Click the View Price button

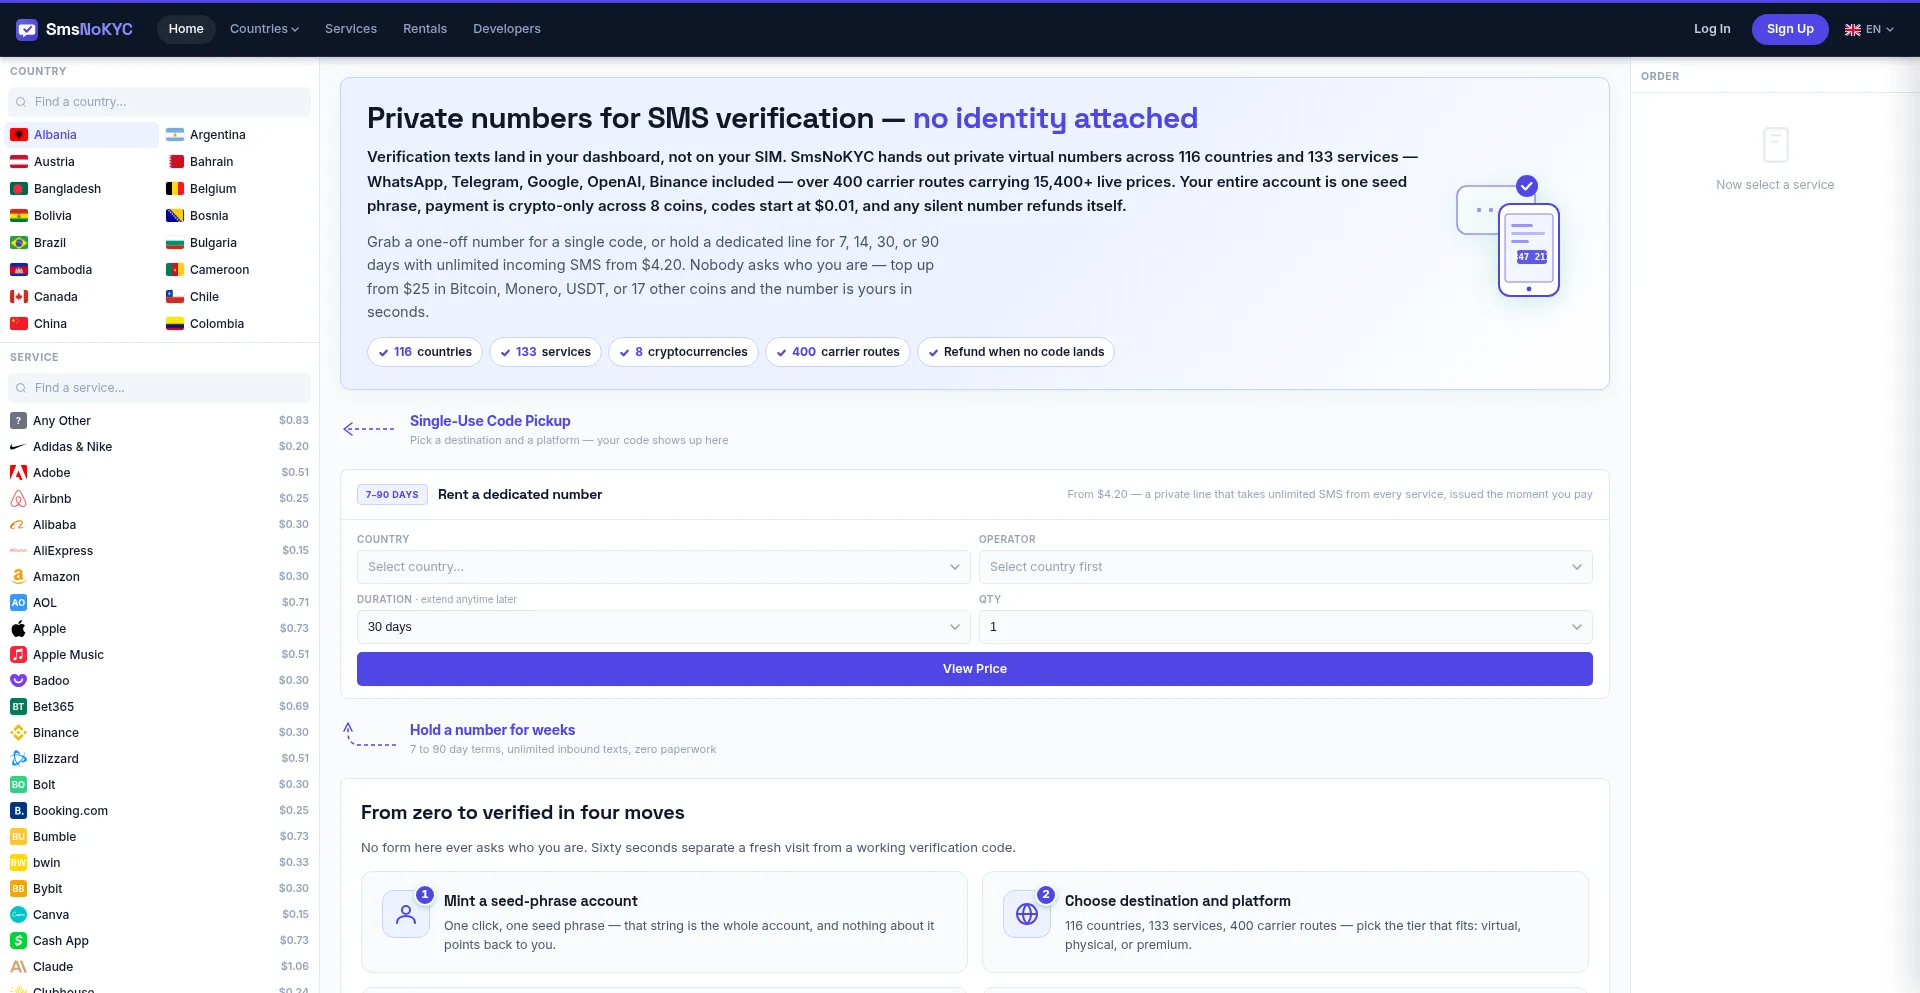pos(975,669)
